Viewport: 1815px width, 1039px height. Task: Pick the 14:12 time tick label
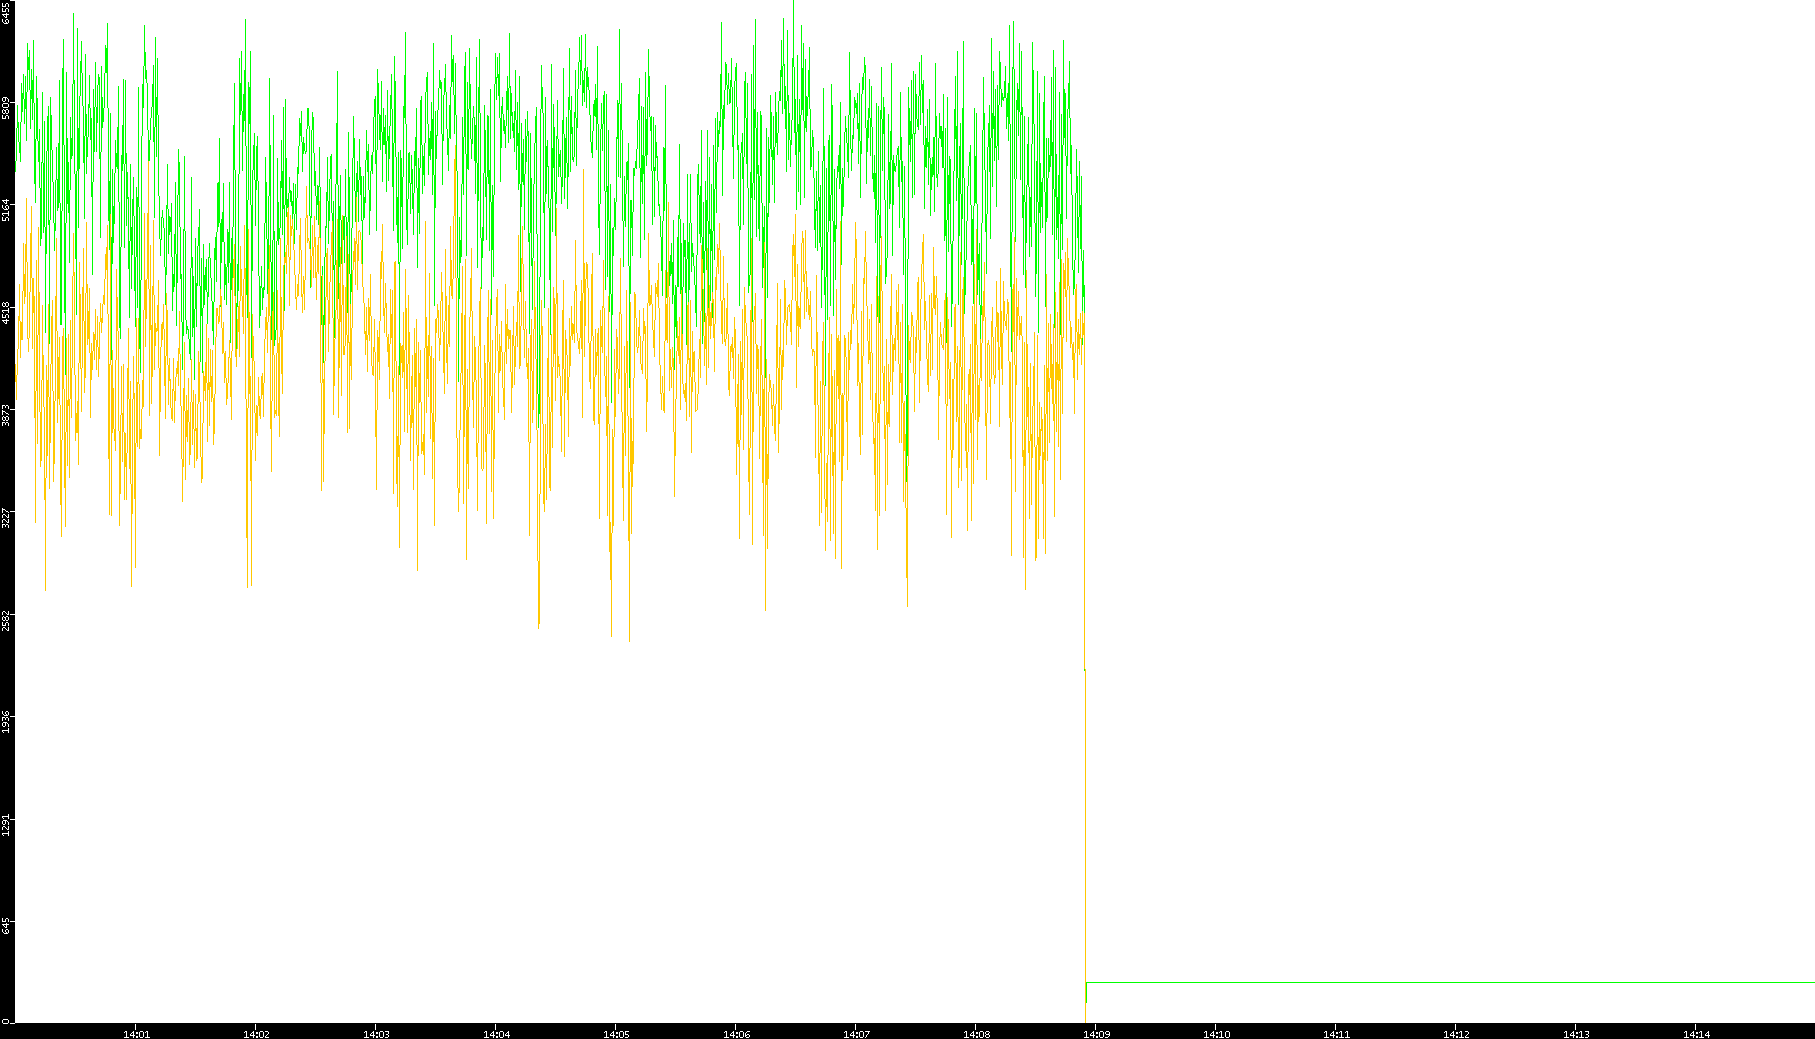tap(1456, 1033)
